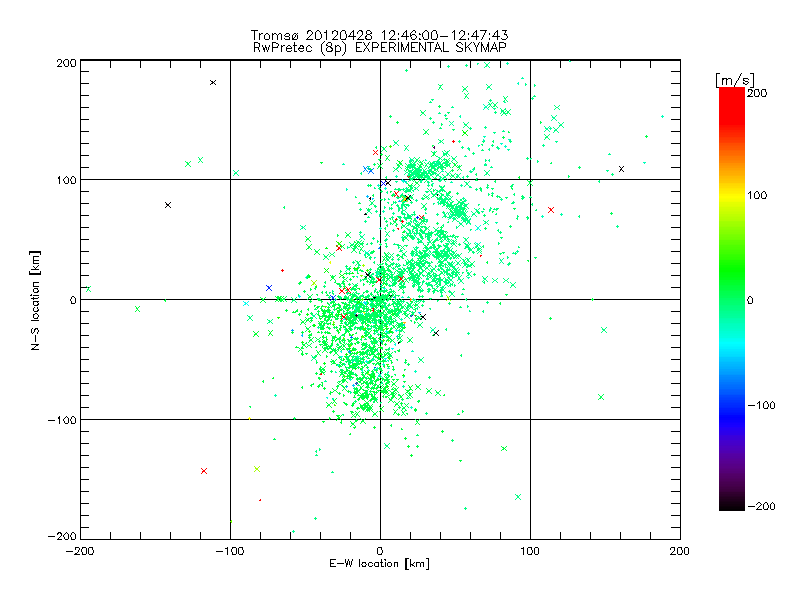Viewport: 800px width, 600px height.
Task: Click the black X marker near the far right at 100 km north
Action: click(x=621, y=169)
